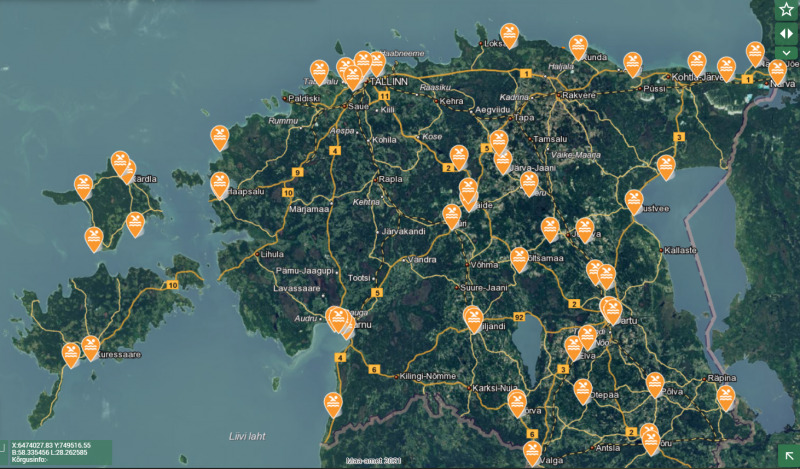Click the swimming marker at Tõrva
The width and height of the screenshot is (800, 469).
click(517, 402)
